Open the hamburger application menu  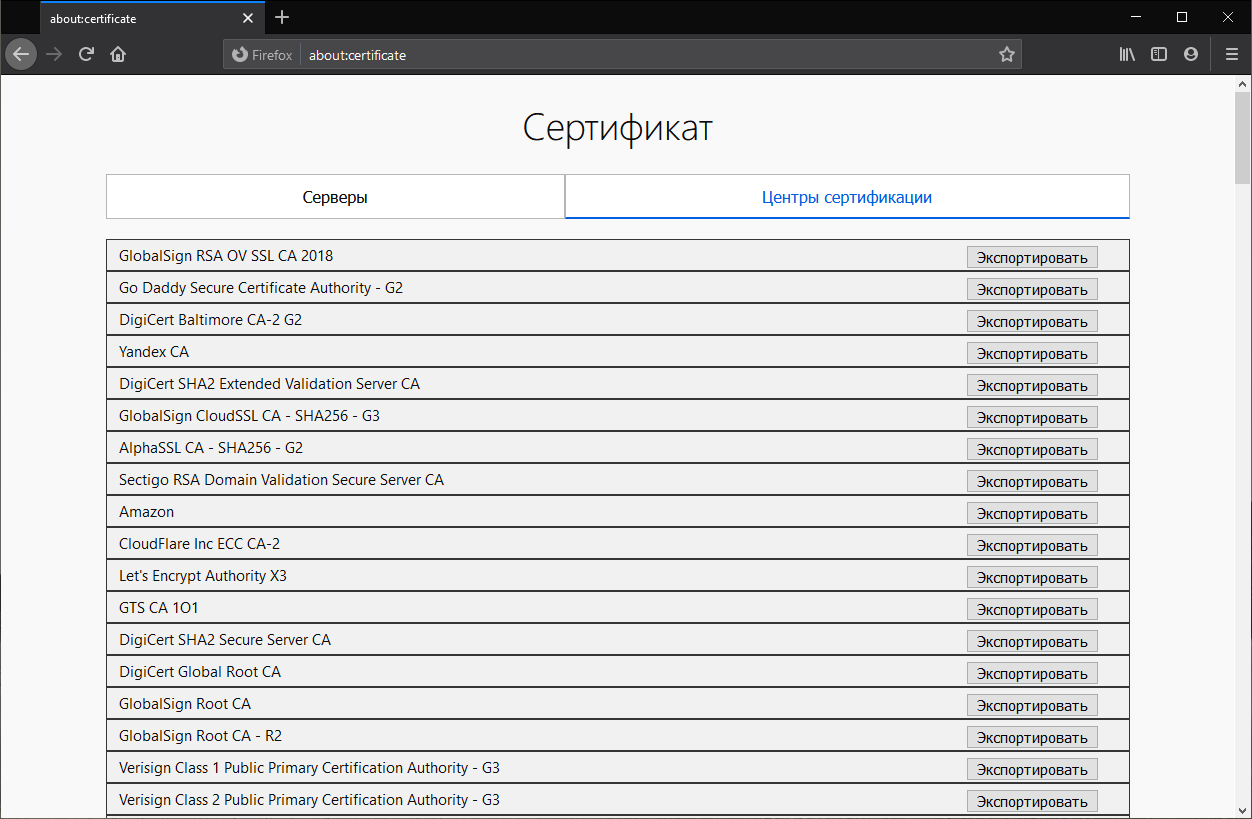click(1232, 54)
